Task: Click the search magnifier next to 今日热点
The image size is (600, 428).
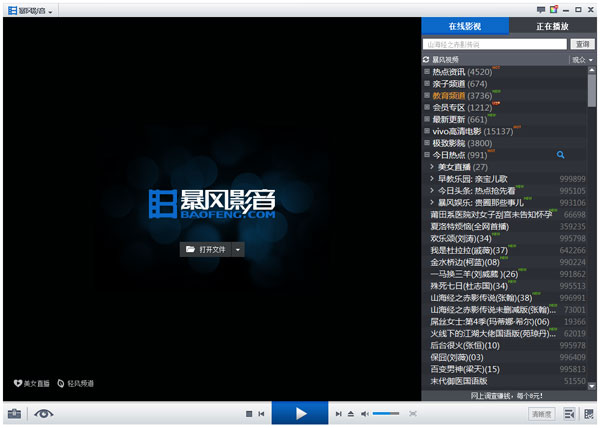Action: [x=561, y=155]
